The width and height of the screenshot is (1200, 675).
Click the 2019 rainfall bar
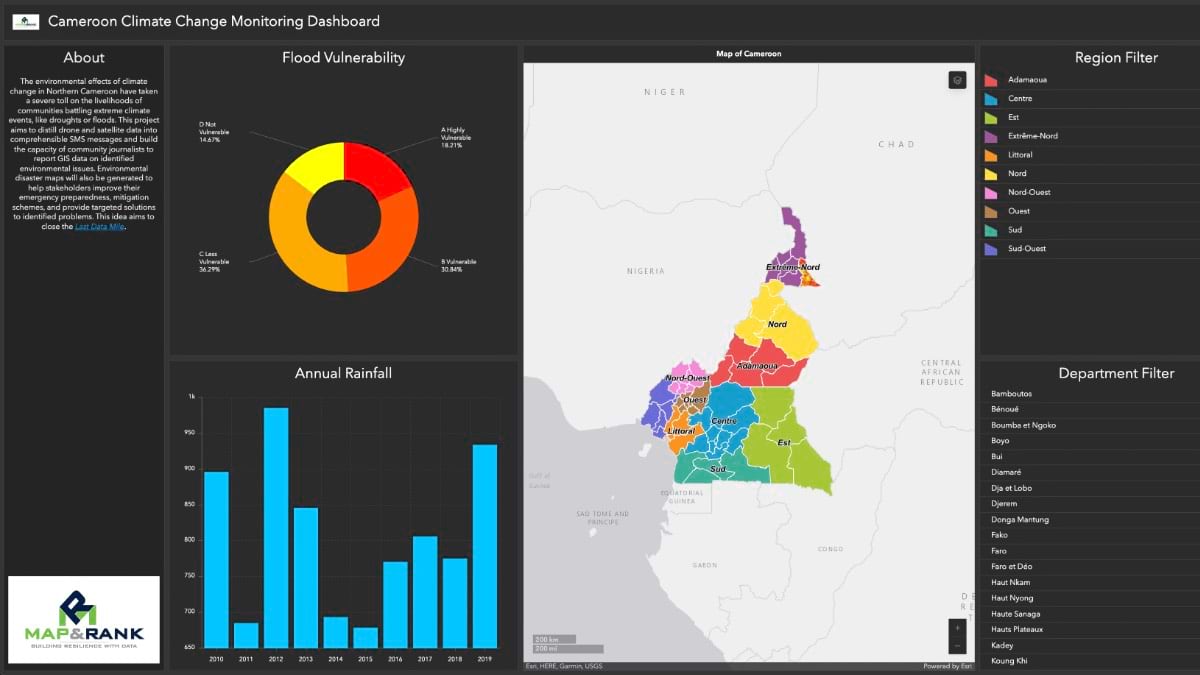485,546
